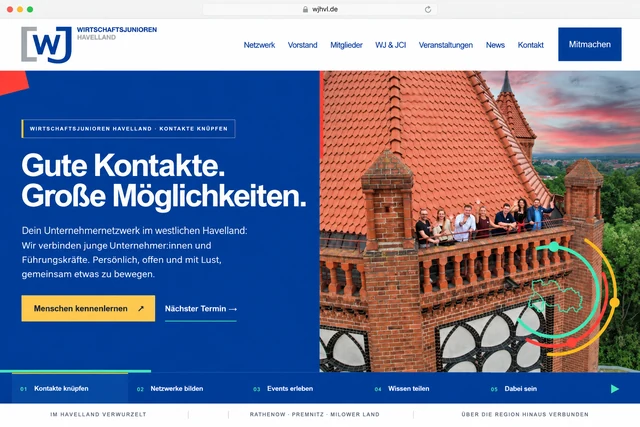Screen dimensions: 640x427
Task: Open the Netzwerk menu item
Action: pyautogui.click(x=259, y=45)
